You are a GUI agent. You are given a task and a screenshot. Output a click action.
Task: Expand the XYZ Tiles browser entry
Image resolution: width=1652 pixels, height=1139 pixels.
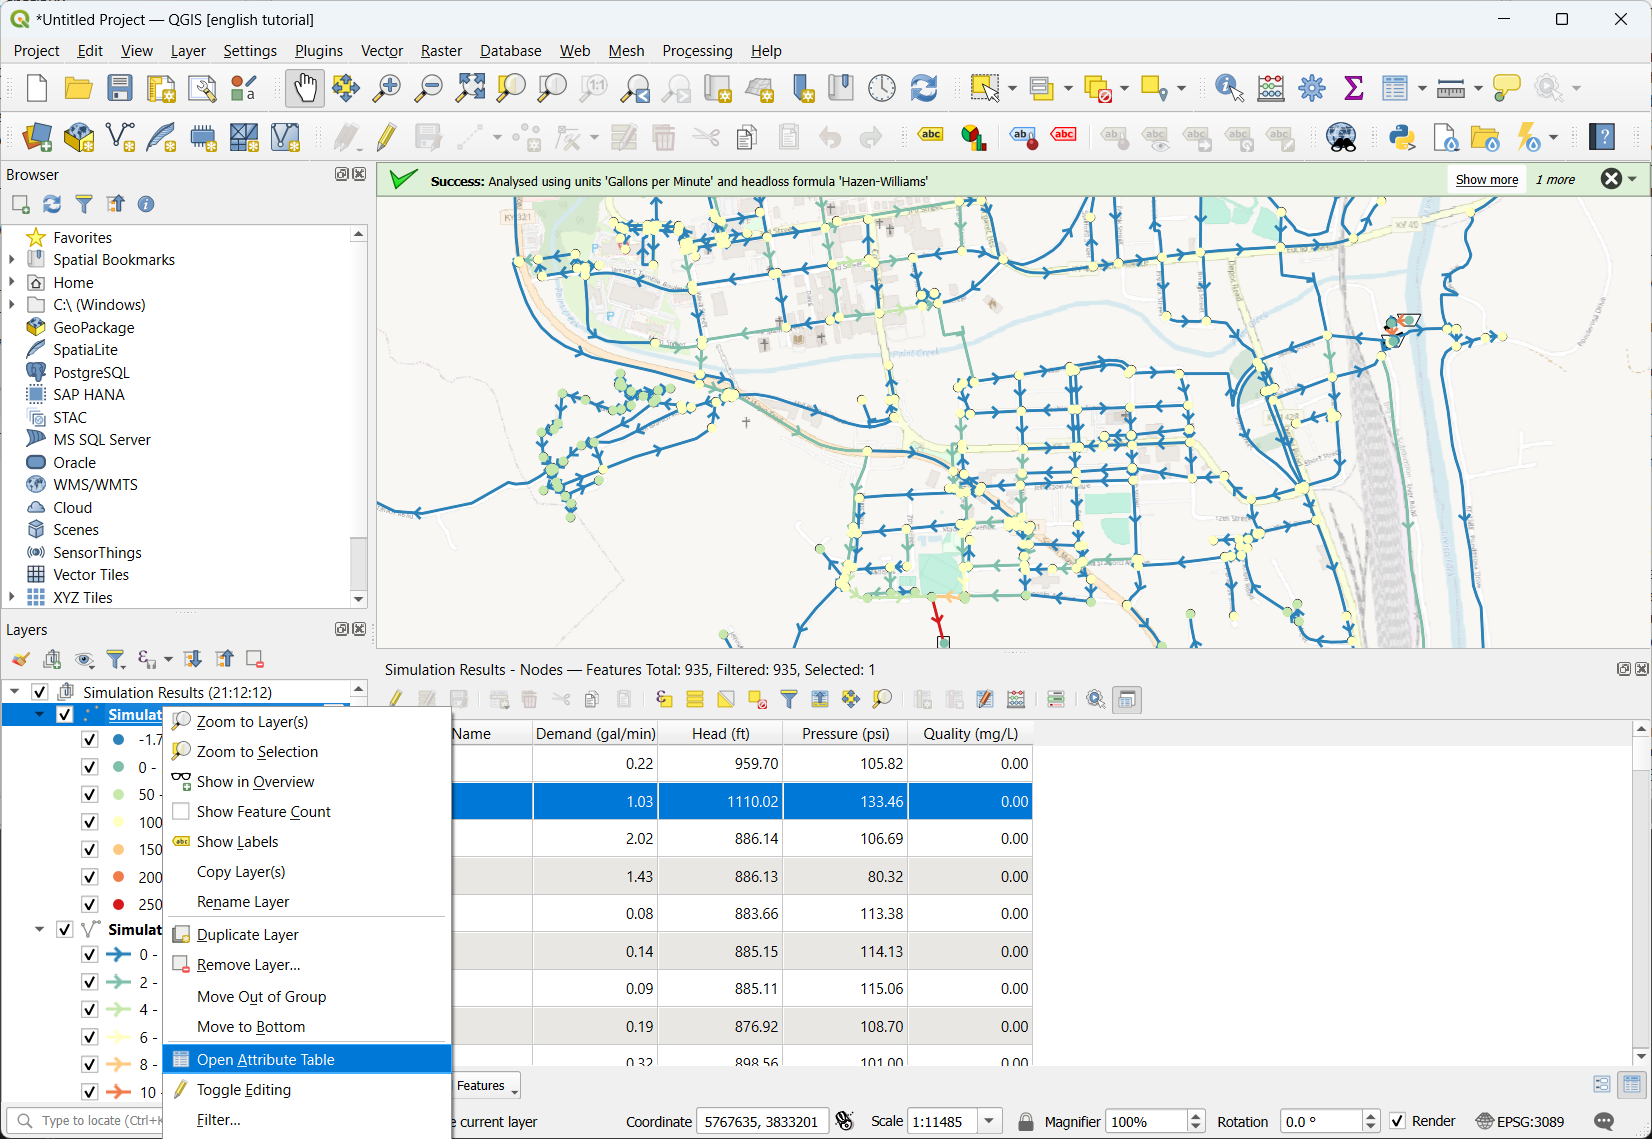click(x=12, y=597)
